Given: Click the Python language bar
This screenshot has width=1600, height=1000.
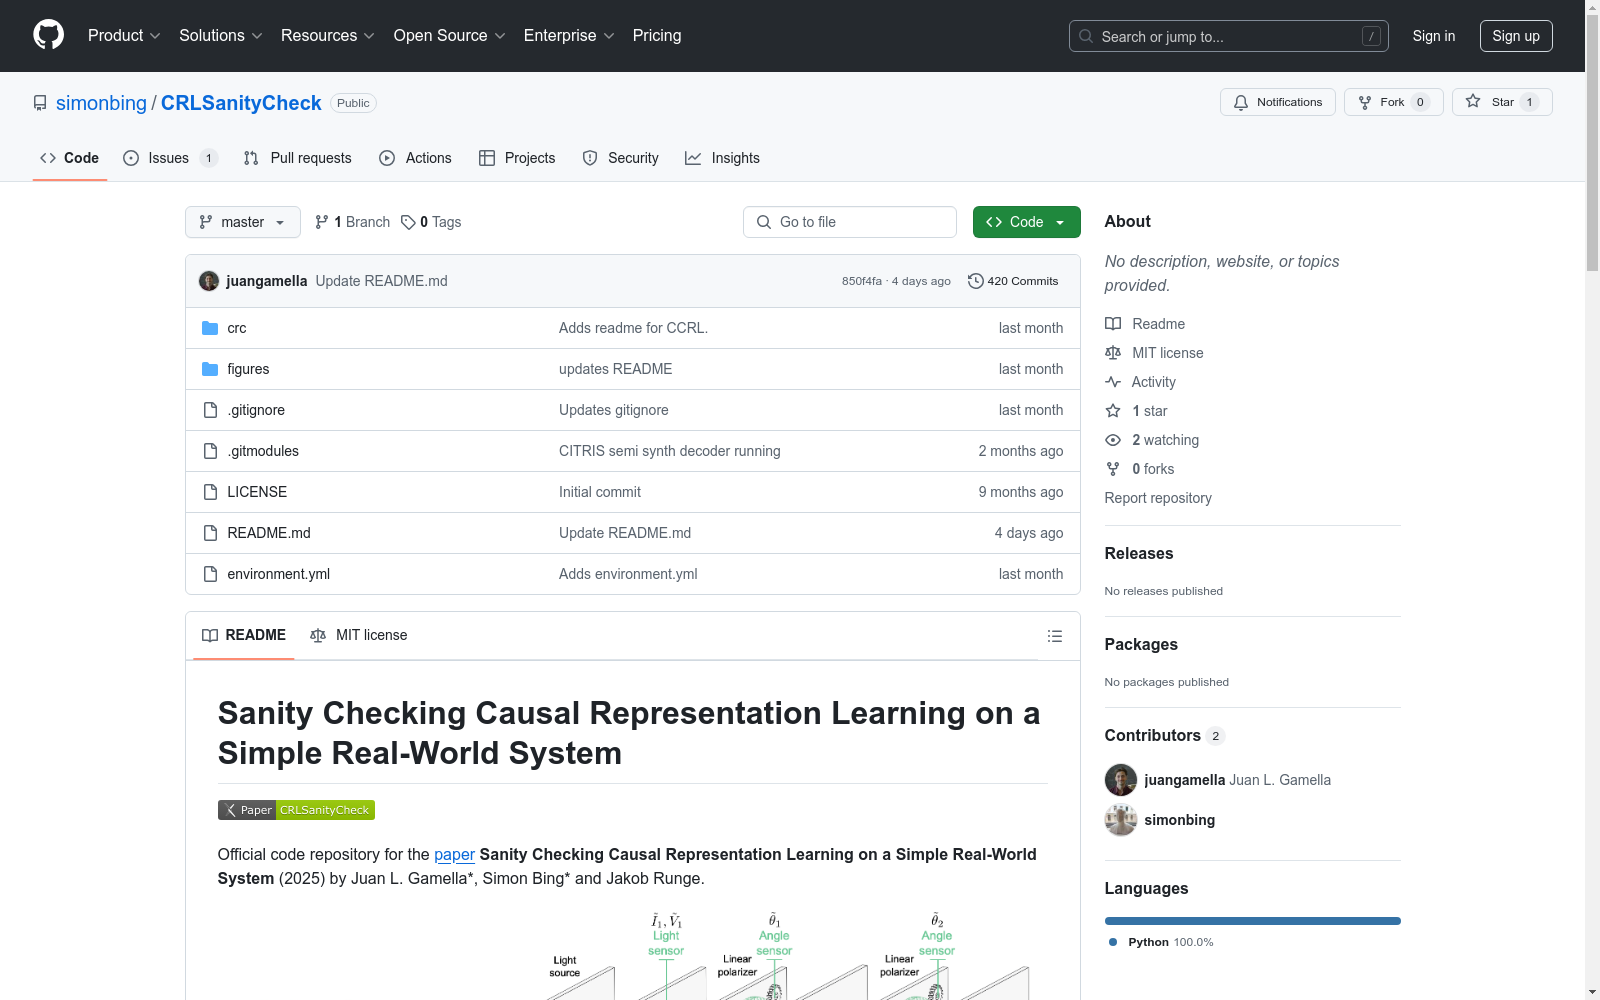Looking at the screenshot, I should click(1252, 921).
